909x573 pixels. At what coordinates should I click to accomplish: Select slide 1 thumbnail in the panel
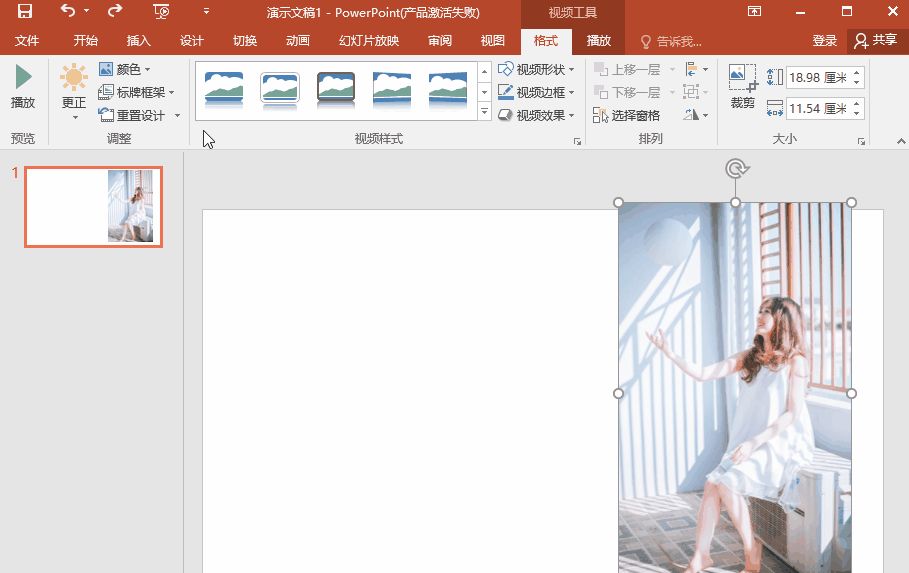coord(93,206)
